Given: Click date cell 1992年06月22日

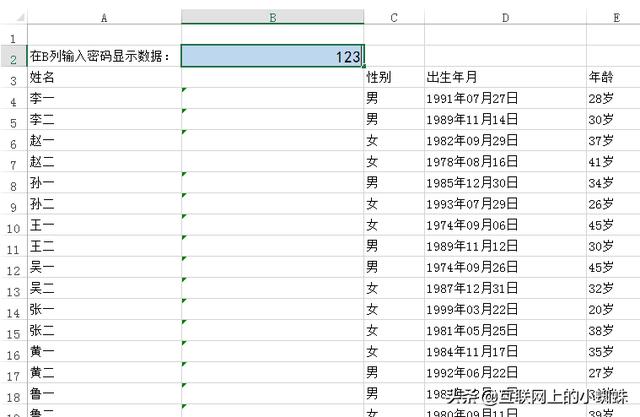Looking at the screenshot, I should click(505, 373).
